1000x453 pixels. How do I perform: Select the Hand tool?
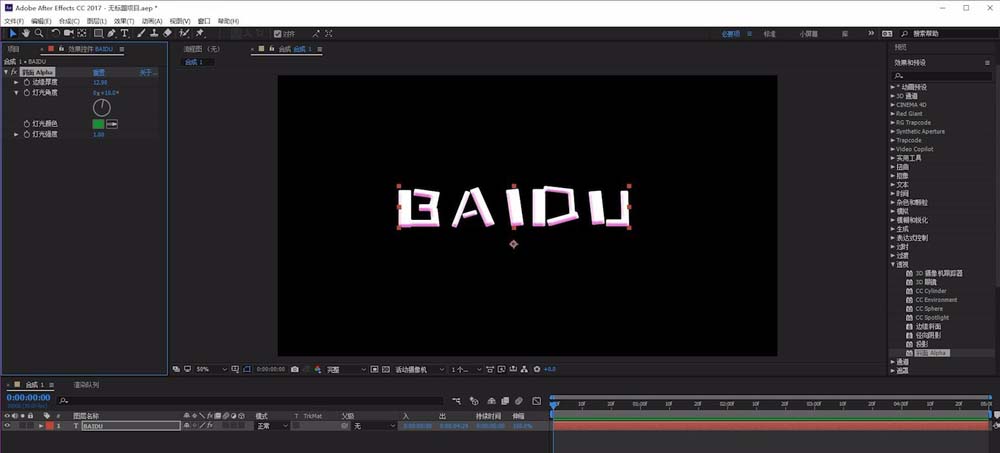[26, 33]
